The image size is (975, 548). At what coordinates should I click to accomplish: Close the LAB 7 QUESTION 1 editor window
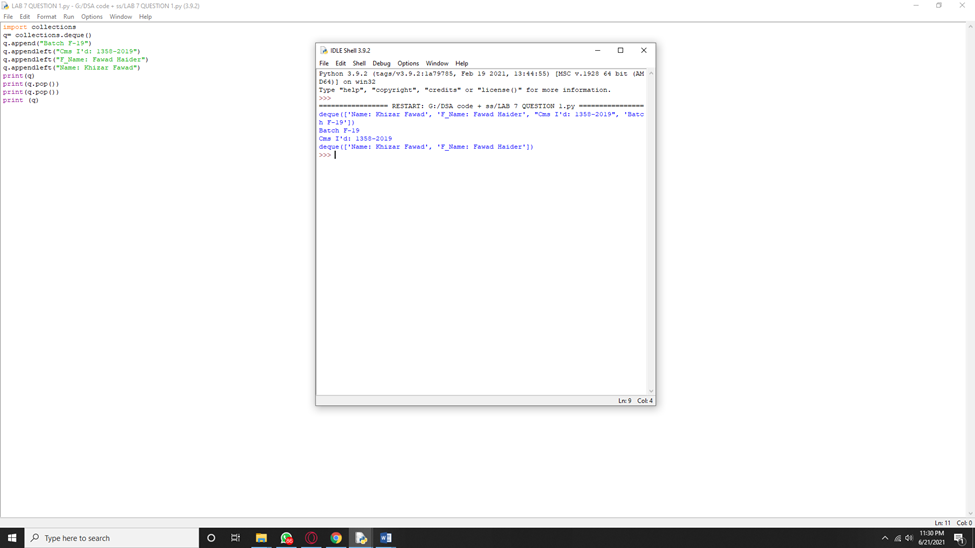tap(962, 6)
